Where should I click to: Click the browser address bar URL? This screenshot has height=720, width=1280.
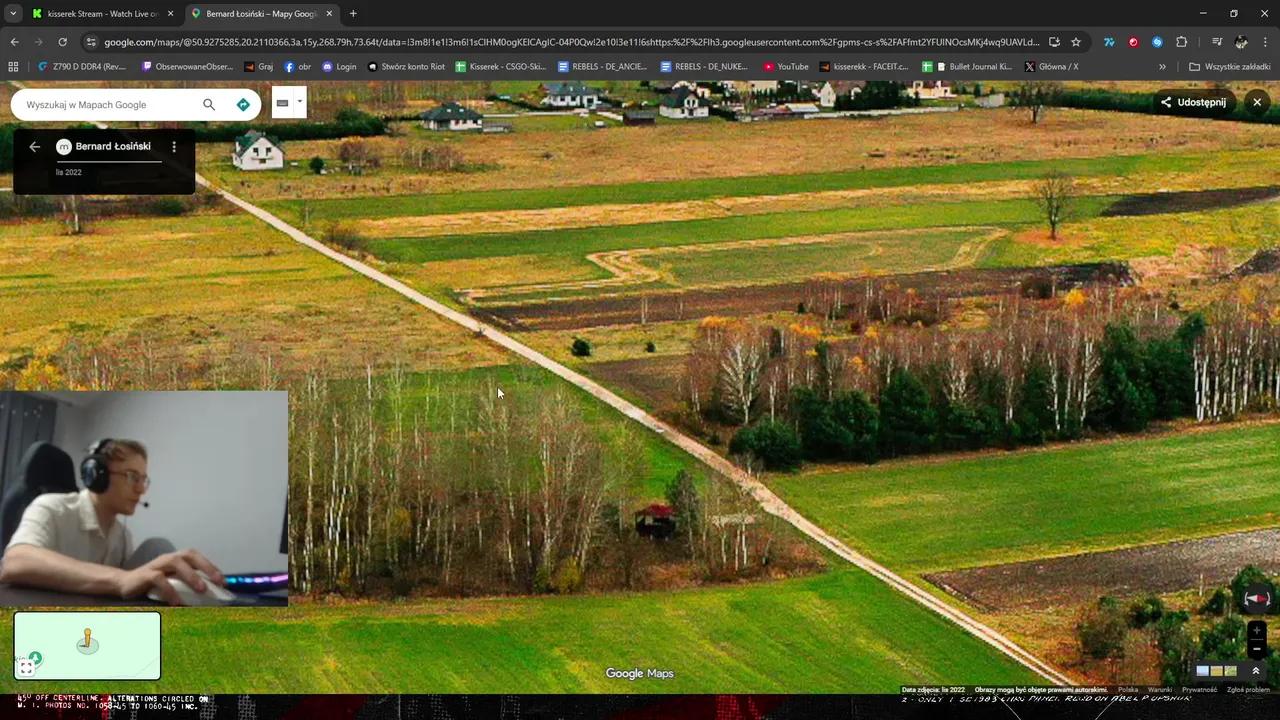572,42
